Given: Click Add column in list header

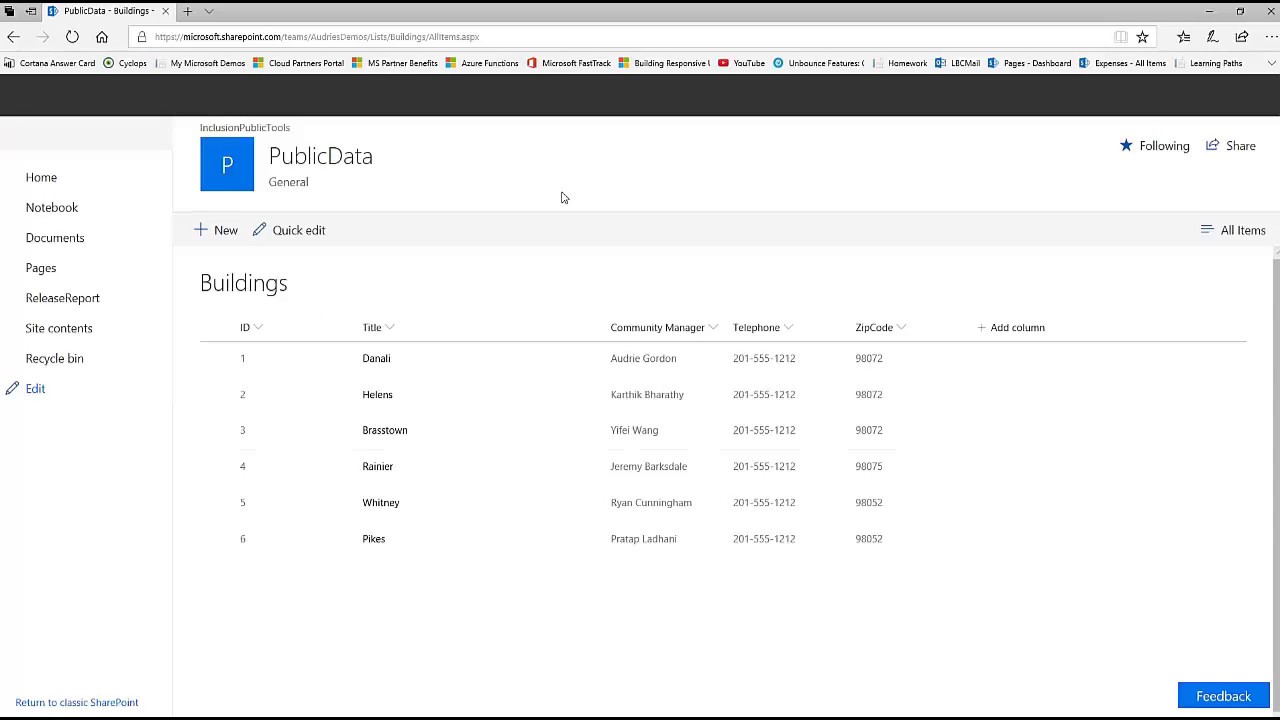Looking at the screenshot, I should coord(1011,327).
